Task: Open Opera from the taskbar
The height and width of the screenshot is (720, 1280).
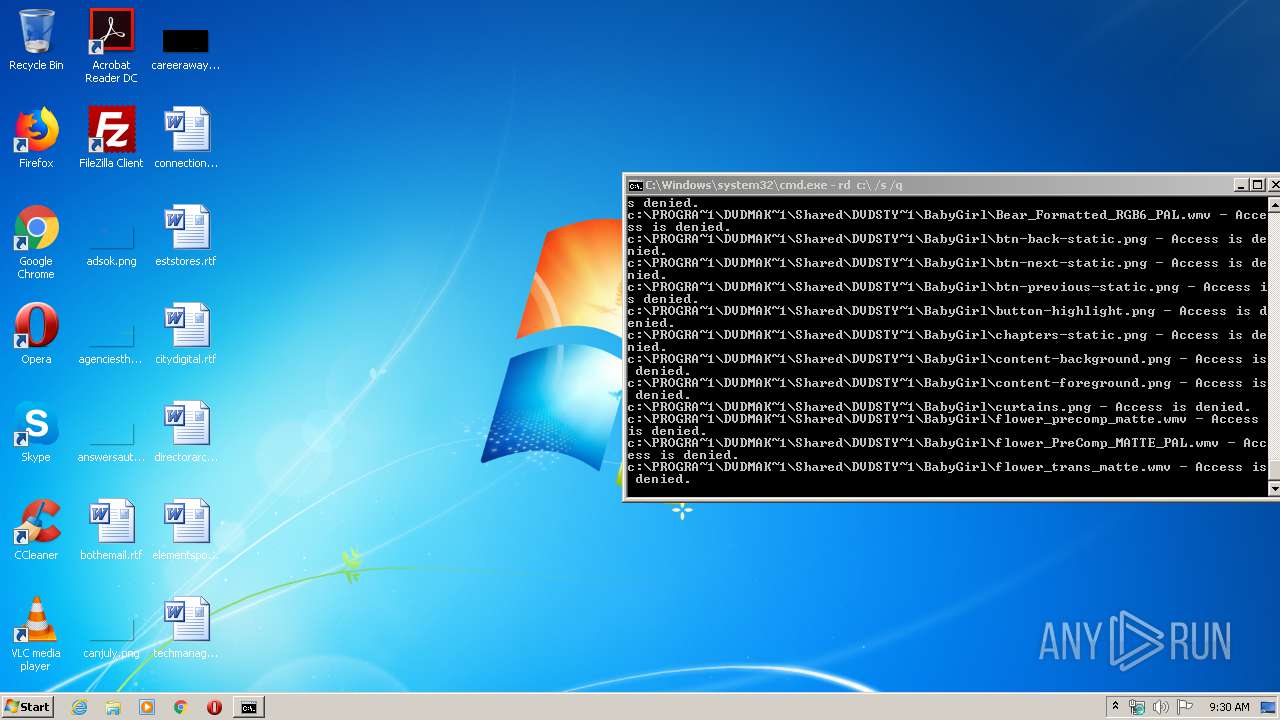Action: [214, 707]
